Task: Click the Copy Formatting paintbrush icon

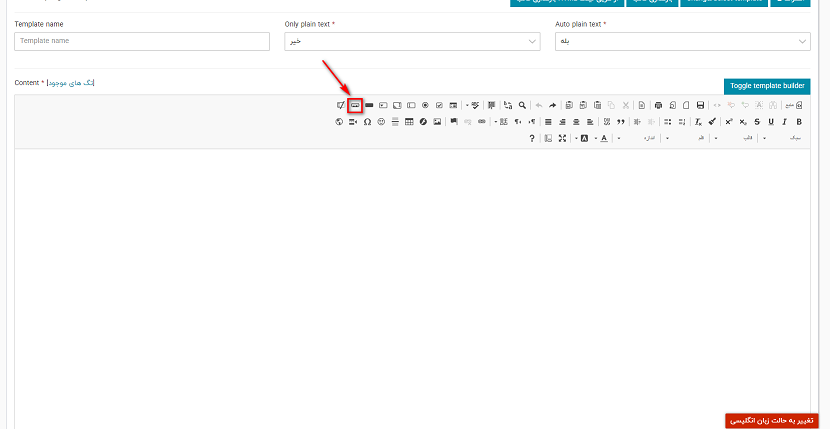Action: tap(712, 122)
